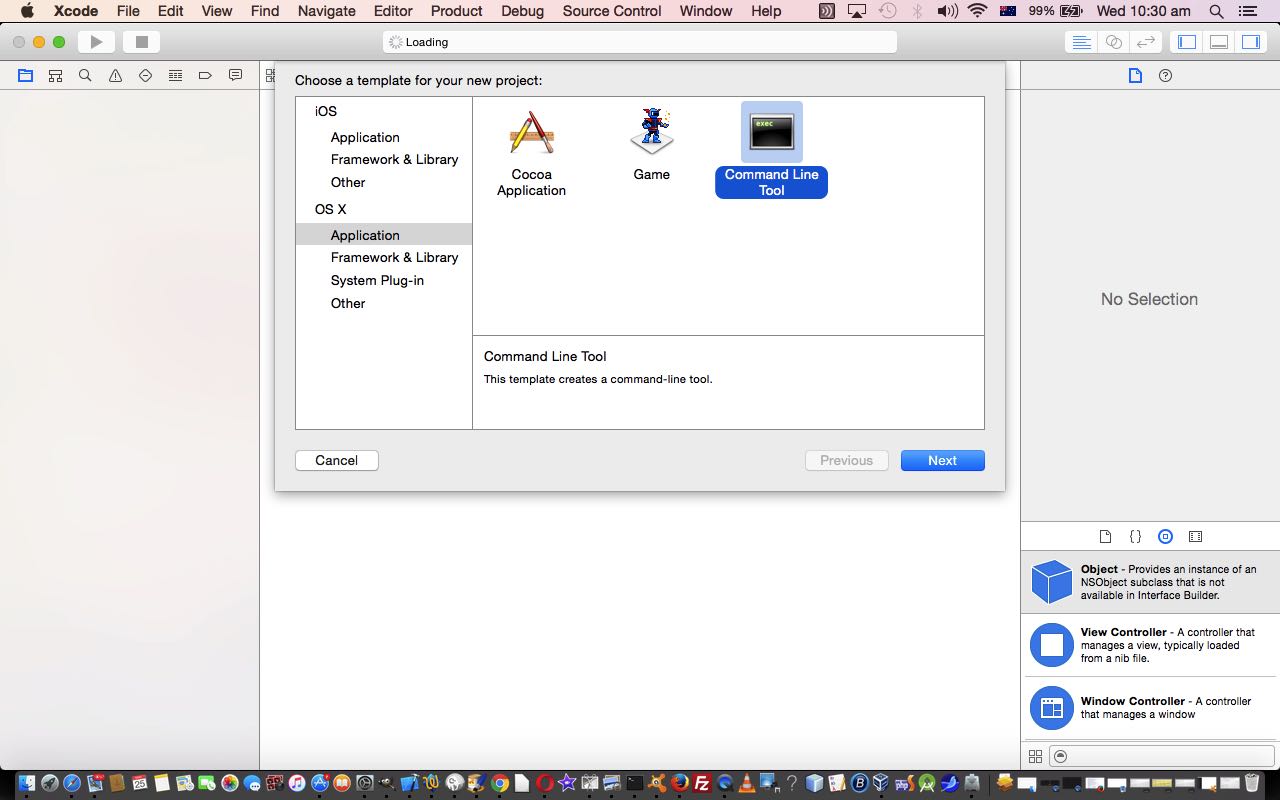Screen dimensions: 1280x800
Task: Open FileZilla from the Dock
Action: [x=702, y=783]
